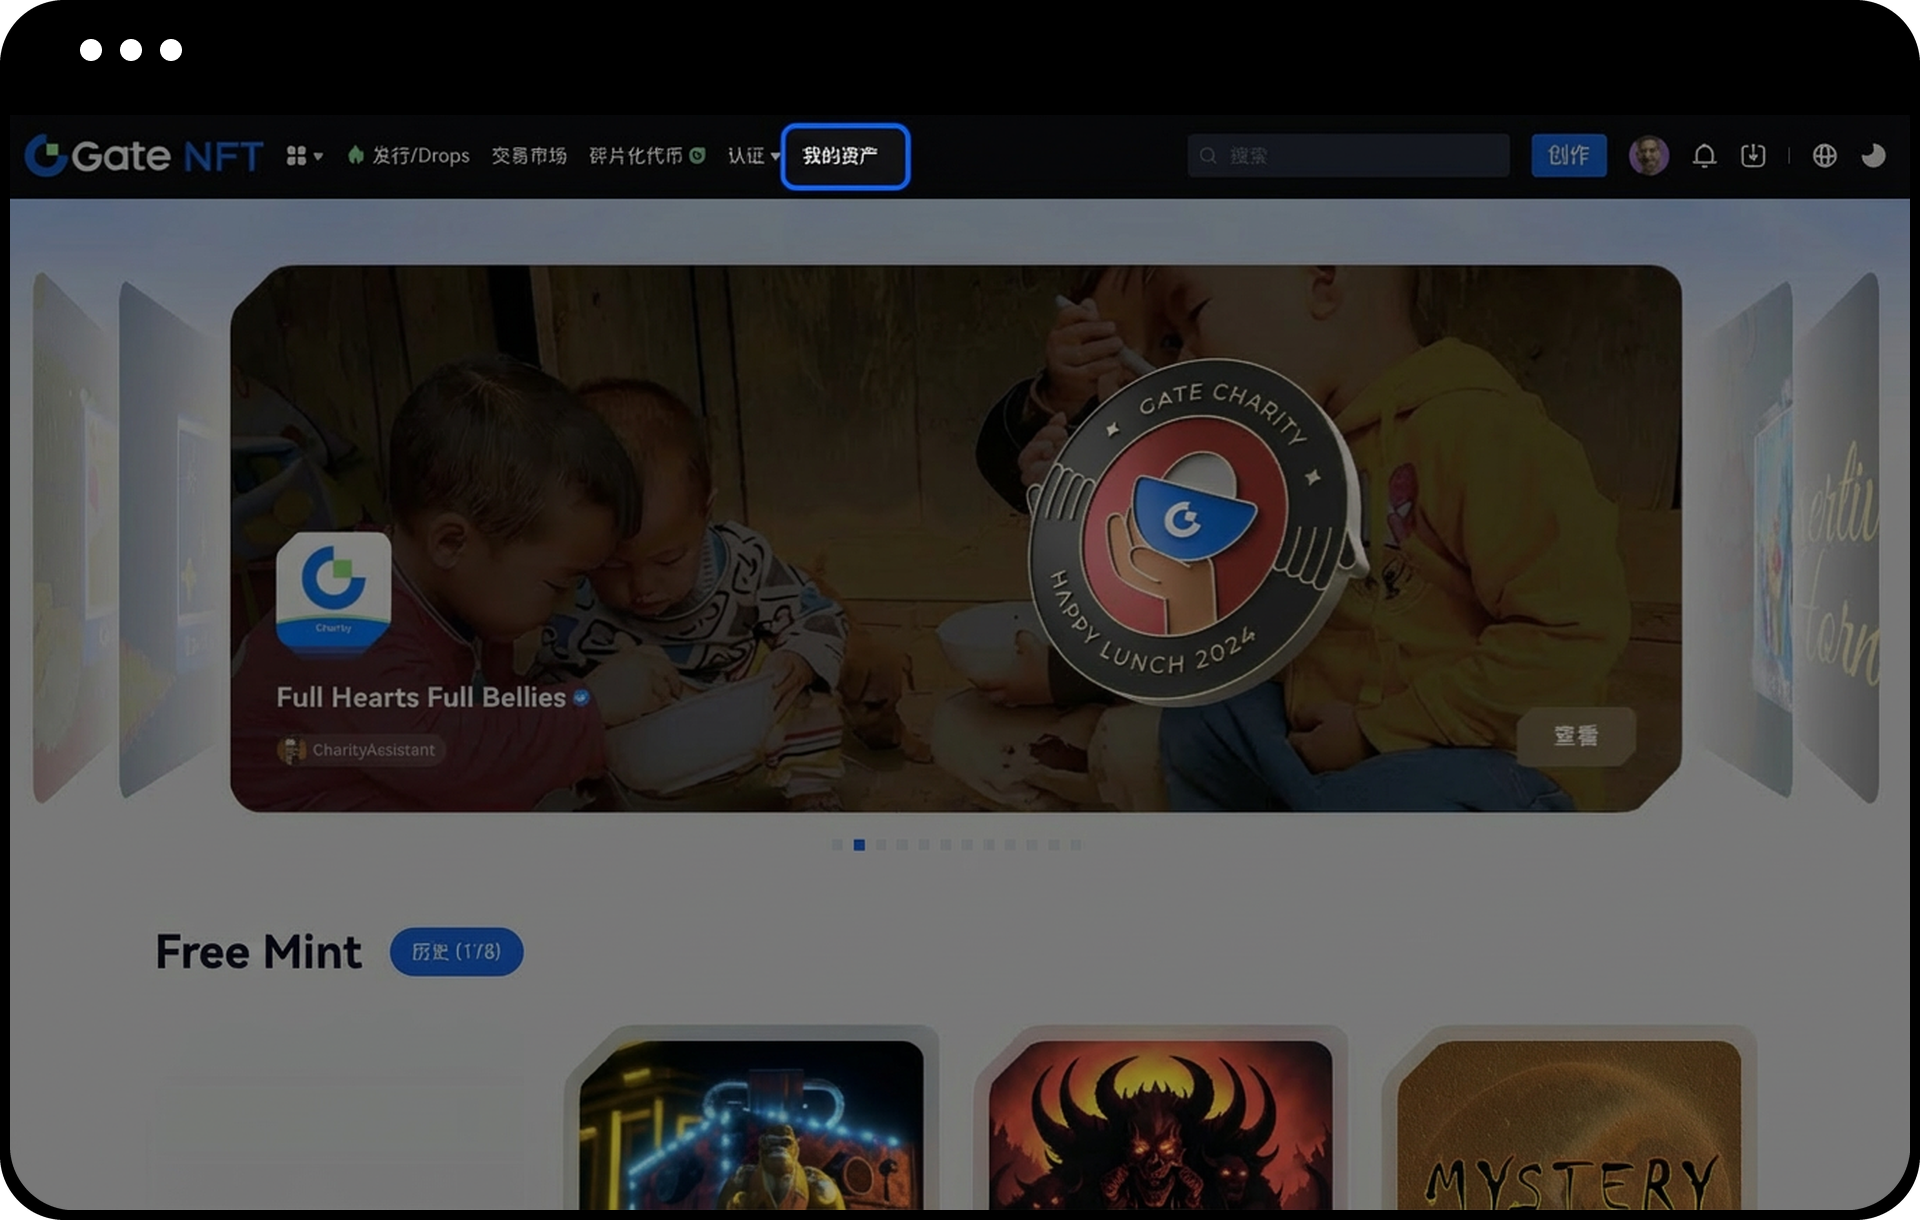
Task: Click the Gate Charity collection icon
Action: tap(333, 593)
